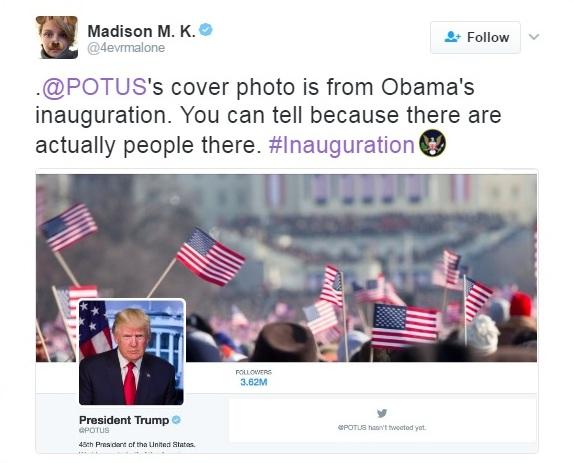573x463 pixels.
Task: Click the add-person icon on the Follow button
Action: pos(452,37)
